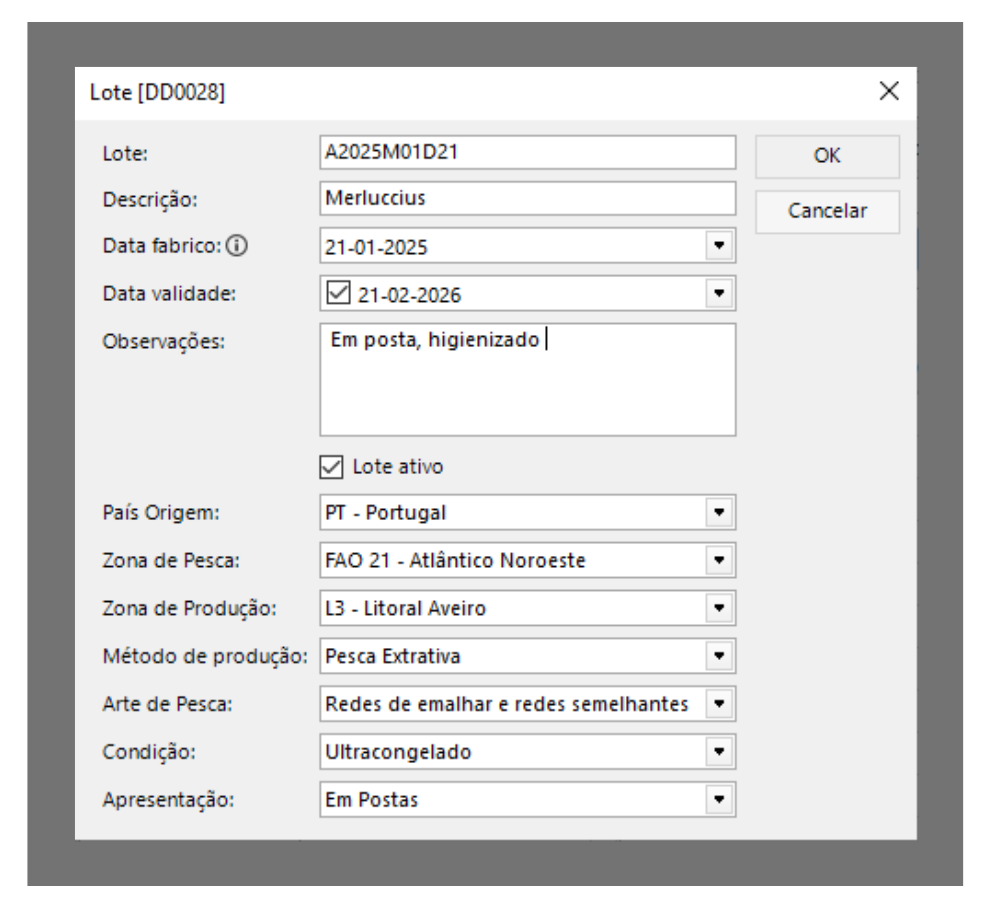Open the Apresentação dropdown

click(717, 800)
